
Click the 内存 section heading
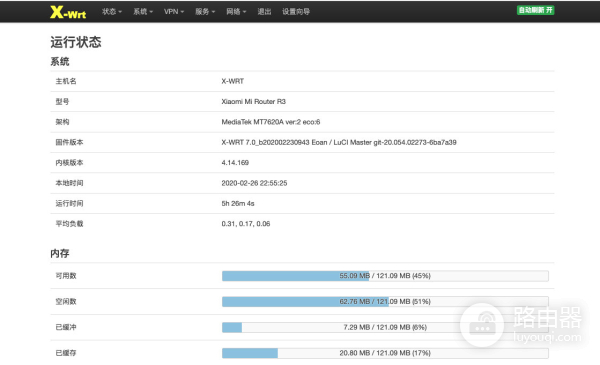tap(60, 253)
